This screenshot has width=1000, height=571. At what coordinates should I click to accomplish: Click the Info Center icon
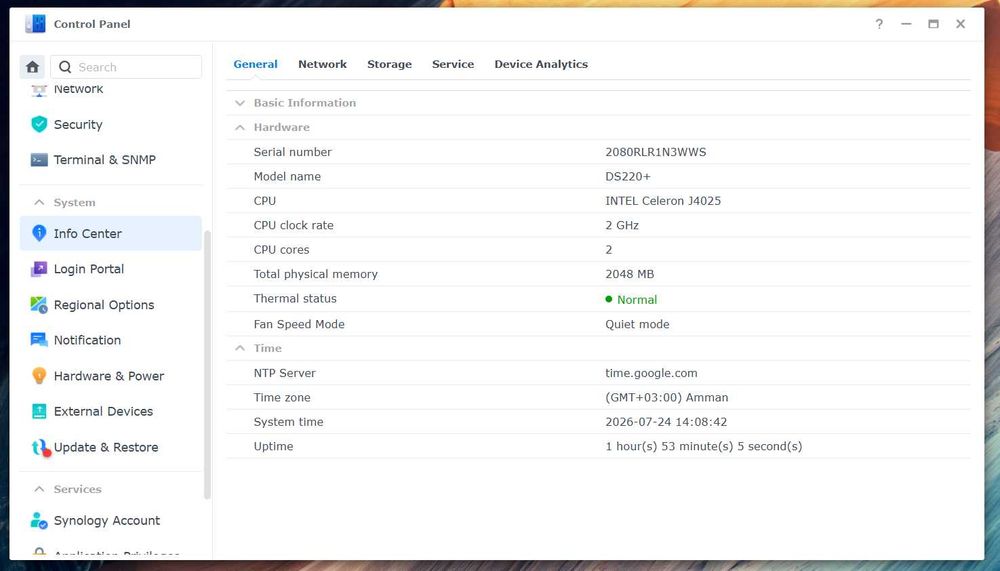coord(39,233)
